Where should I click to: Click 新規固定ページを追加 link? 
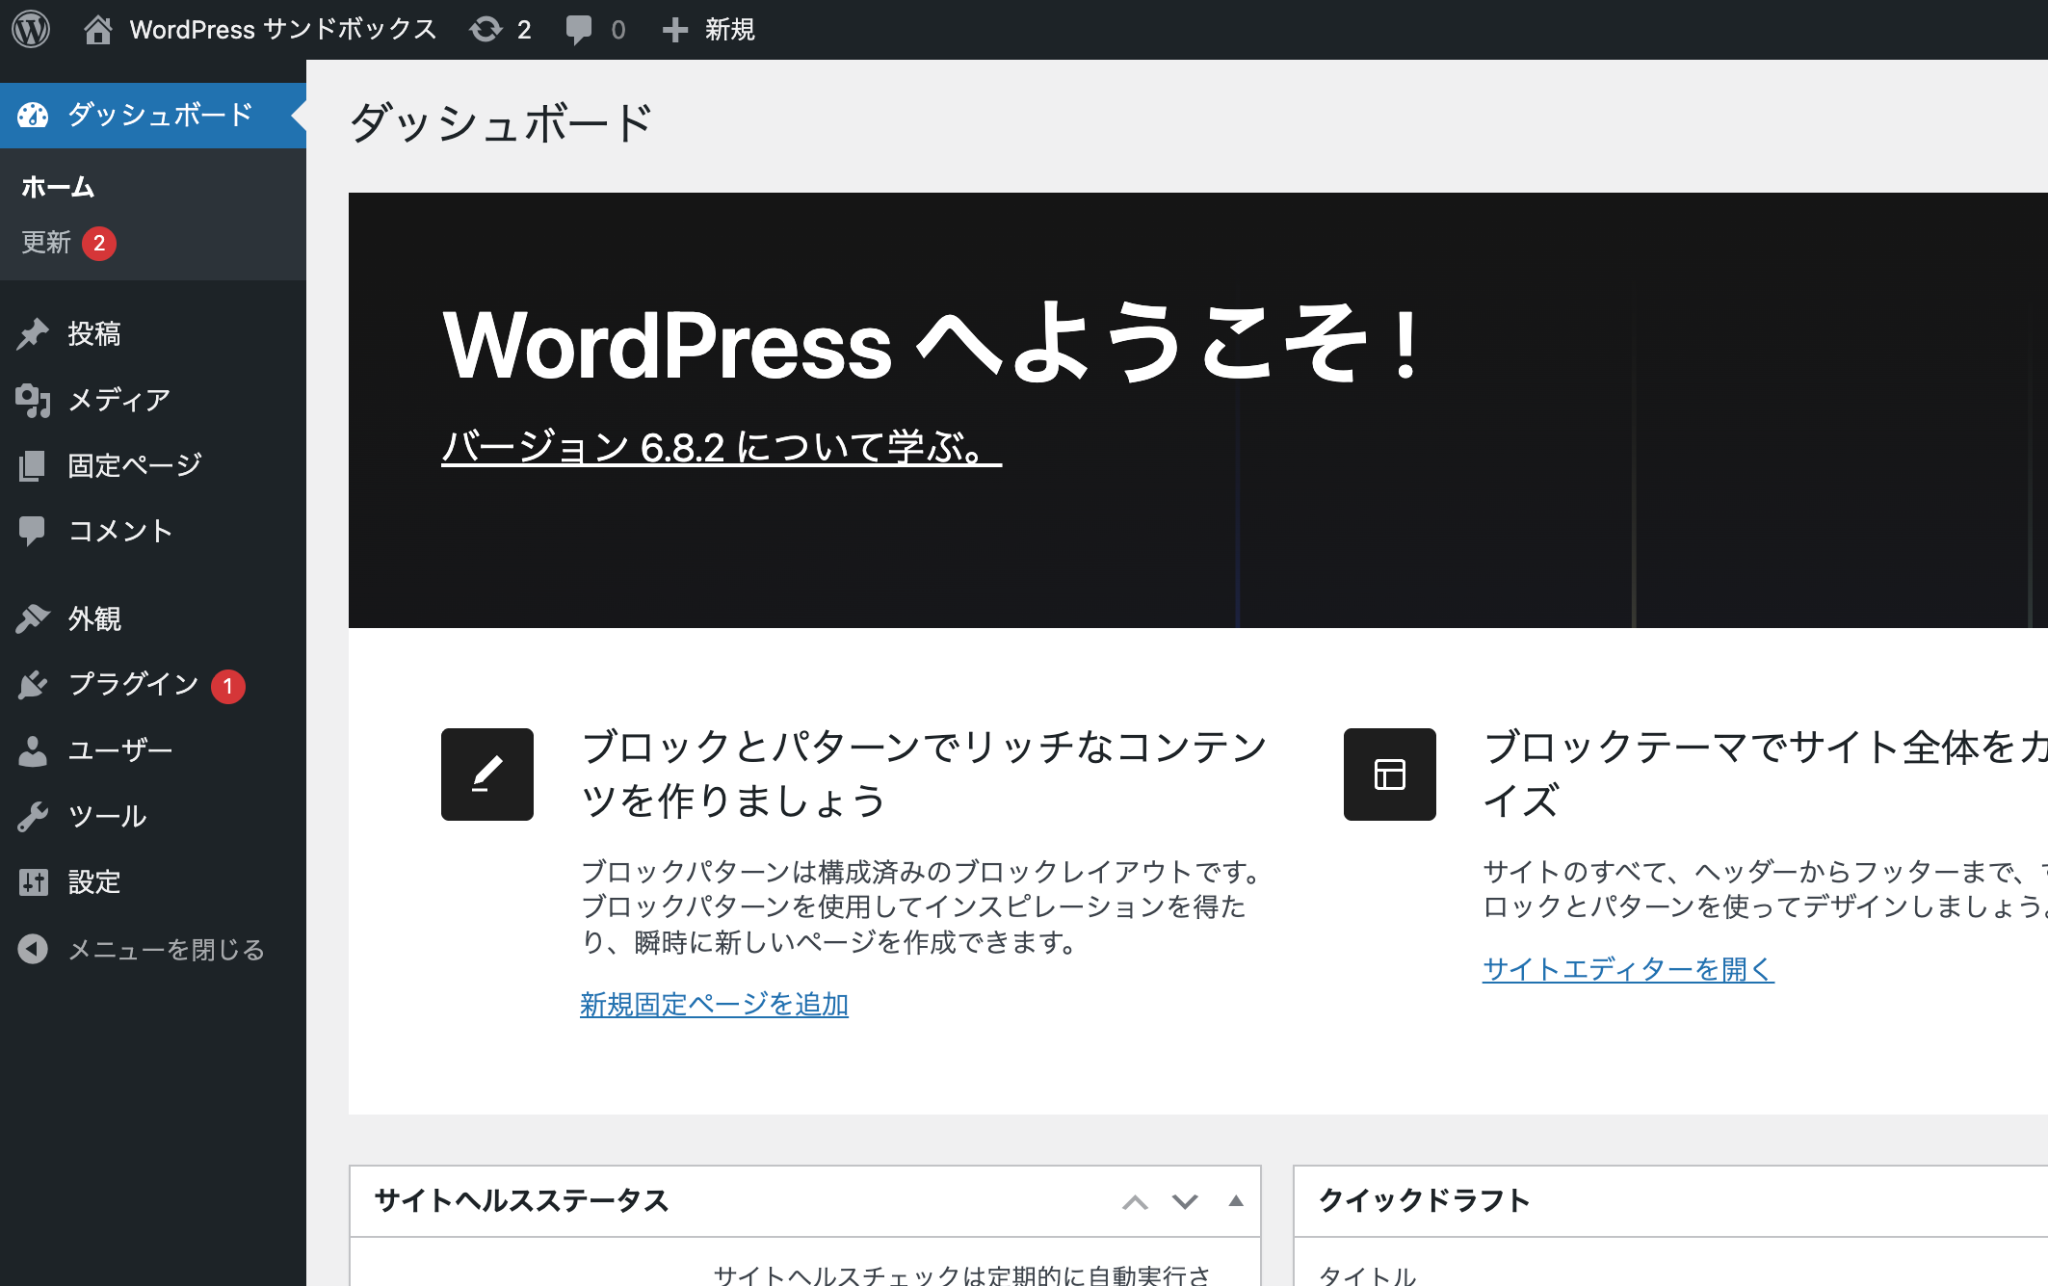[713, 1004]
